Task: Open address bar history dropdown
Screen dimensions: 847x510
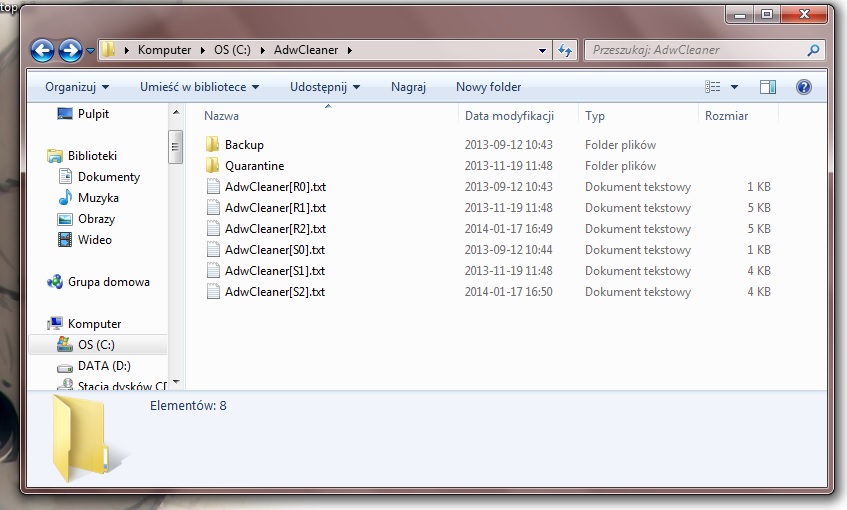Action: coord(542,50)
